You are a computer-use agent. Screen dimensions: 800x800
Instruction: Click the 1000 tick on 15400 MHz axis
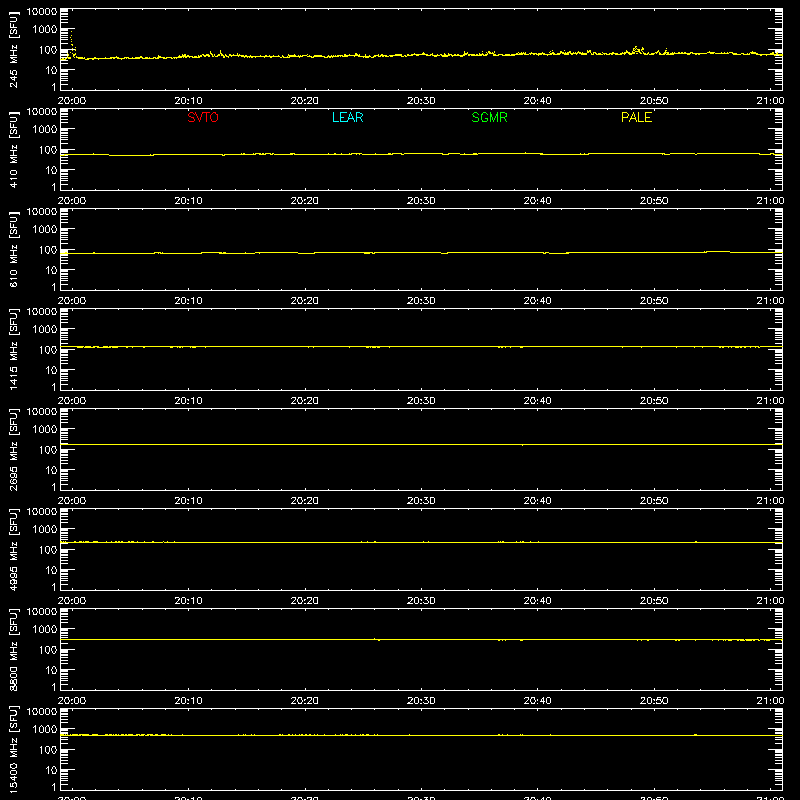45,730
